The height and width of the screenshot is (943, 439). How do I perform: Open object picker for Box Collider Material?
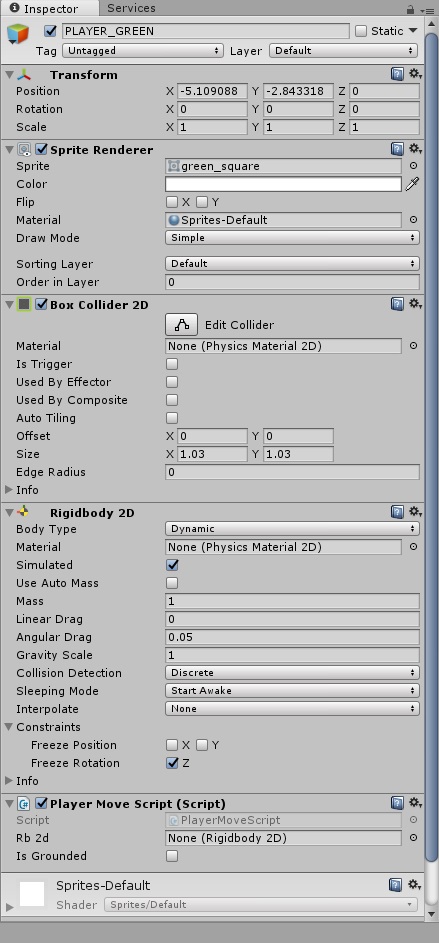413,346
